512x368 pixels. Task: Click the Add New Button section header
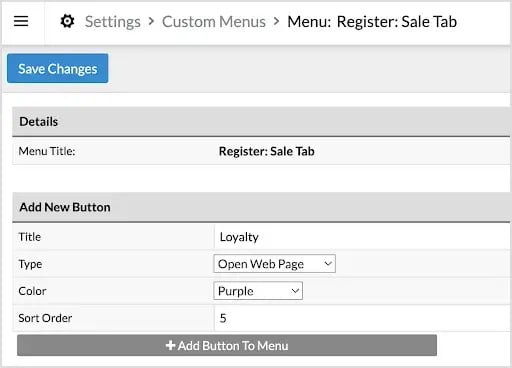click(261, 207)
